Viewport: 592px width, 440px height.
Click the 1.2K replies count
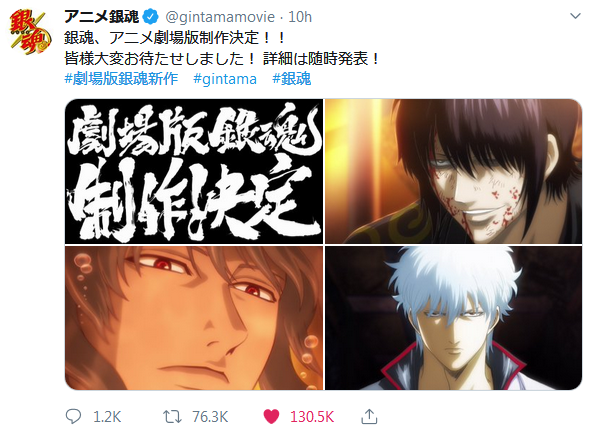pos(107,417)
